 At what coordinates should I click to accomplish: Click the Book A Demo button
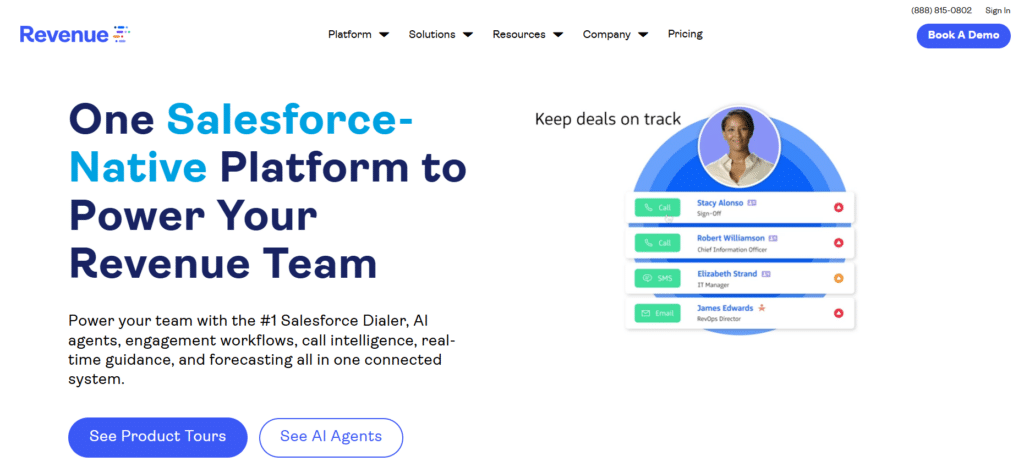pos(963,35)
